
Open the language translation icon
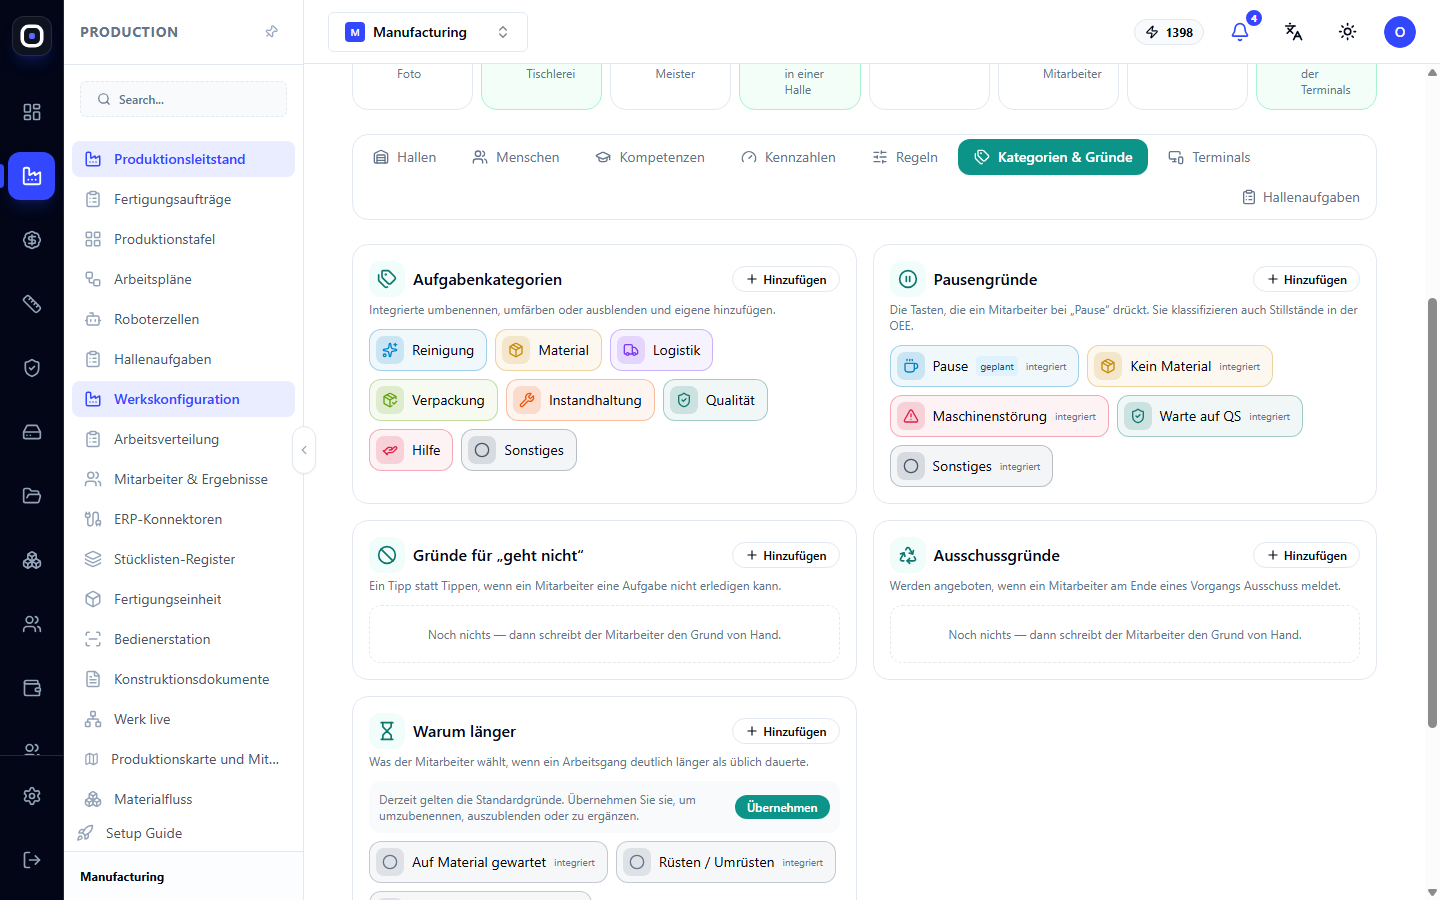(x=1293, y=32)
